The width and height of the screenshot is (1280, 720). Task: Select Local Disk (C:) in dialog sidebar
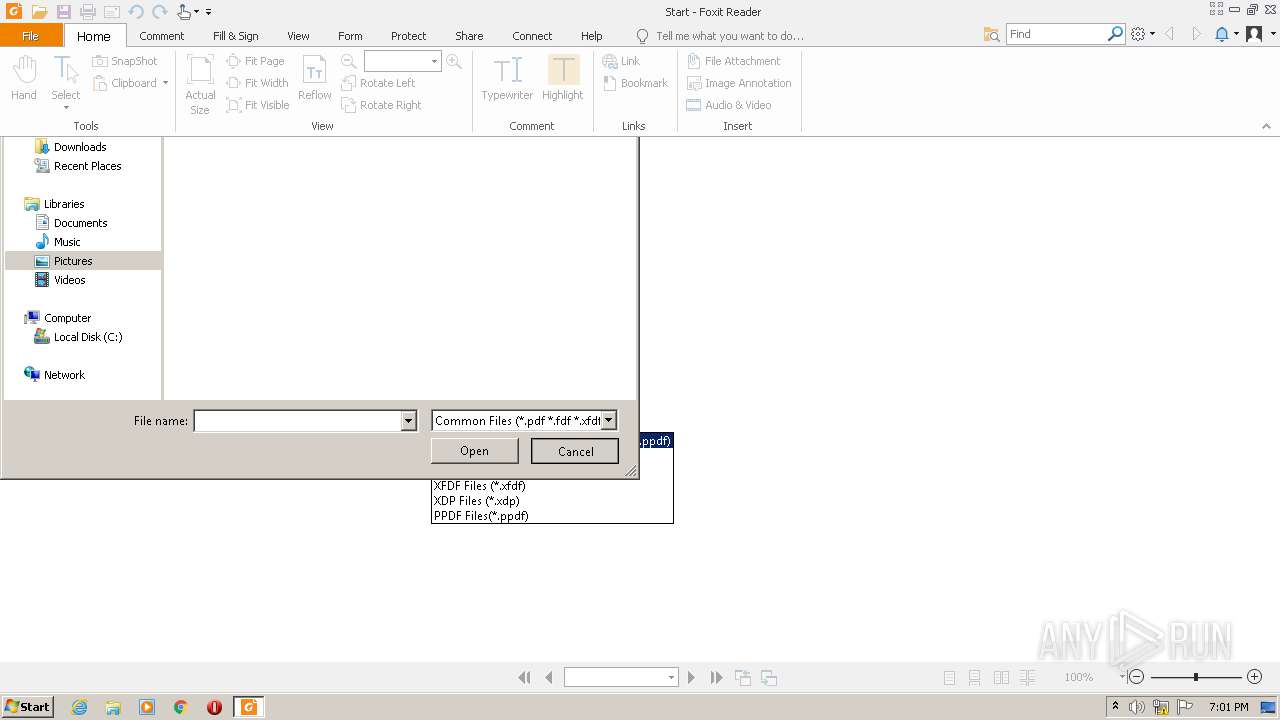point(78,337)
